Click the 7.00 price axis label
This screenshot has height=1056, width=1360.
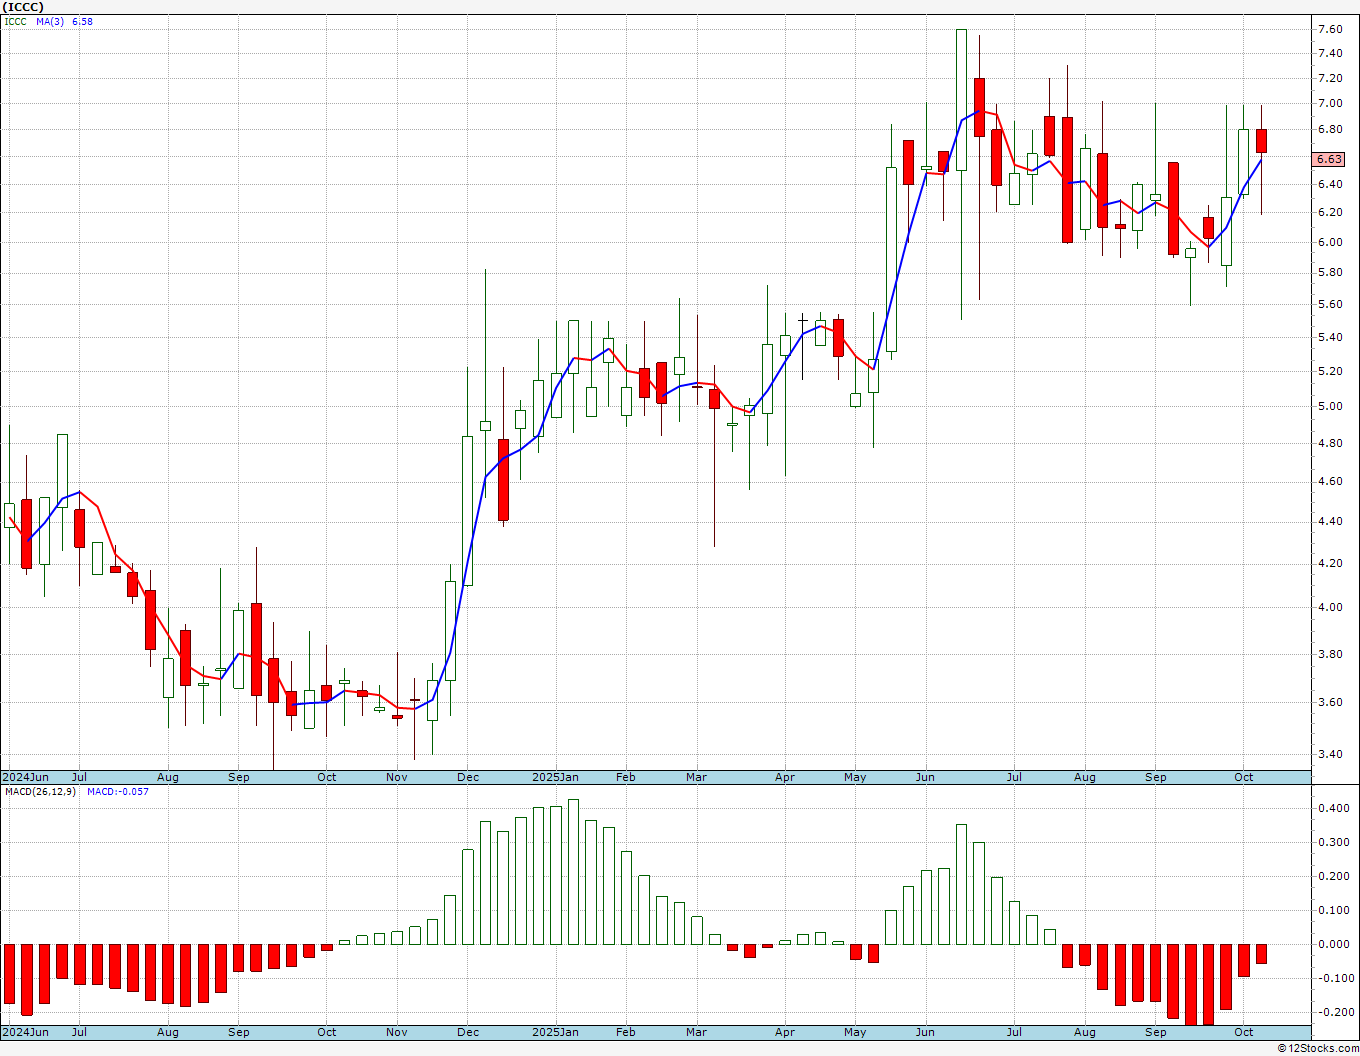1330,103
